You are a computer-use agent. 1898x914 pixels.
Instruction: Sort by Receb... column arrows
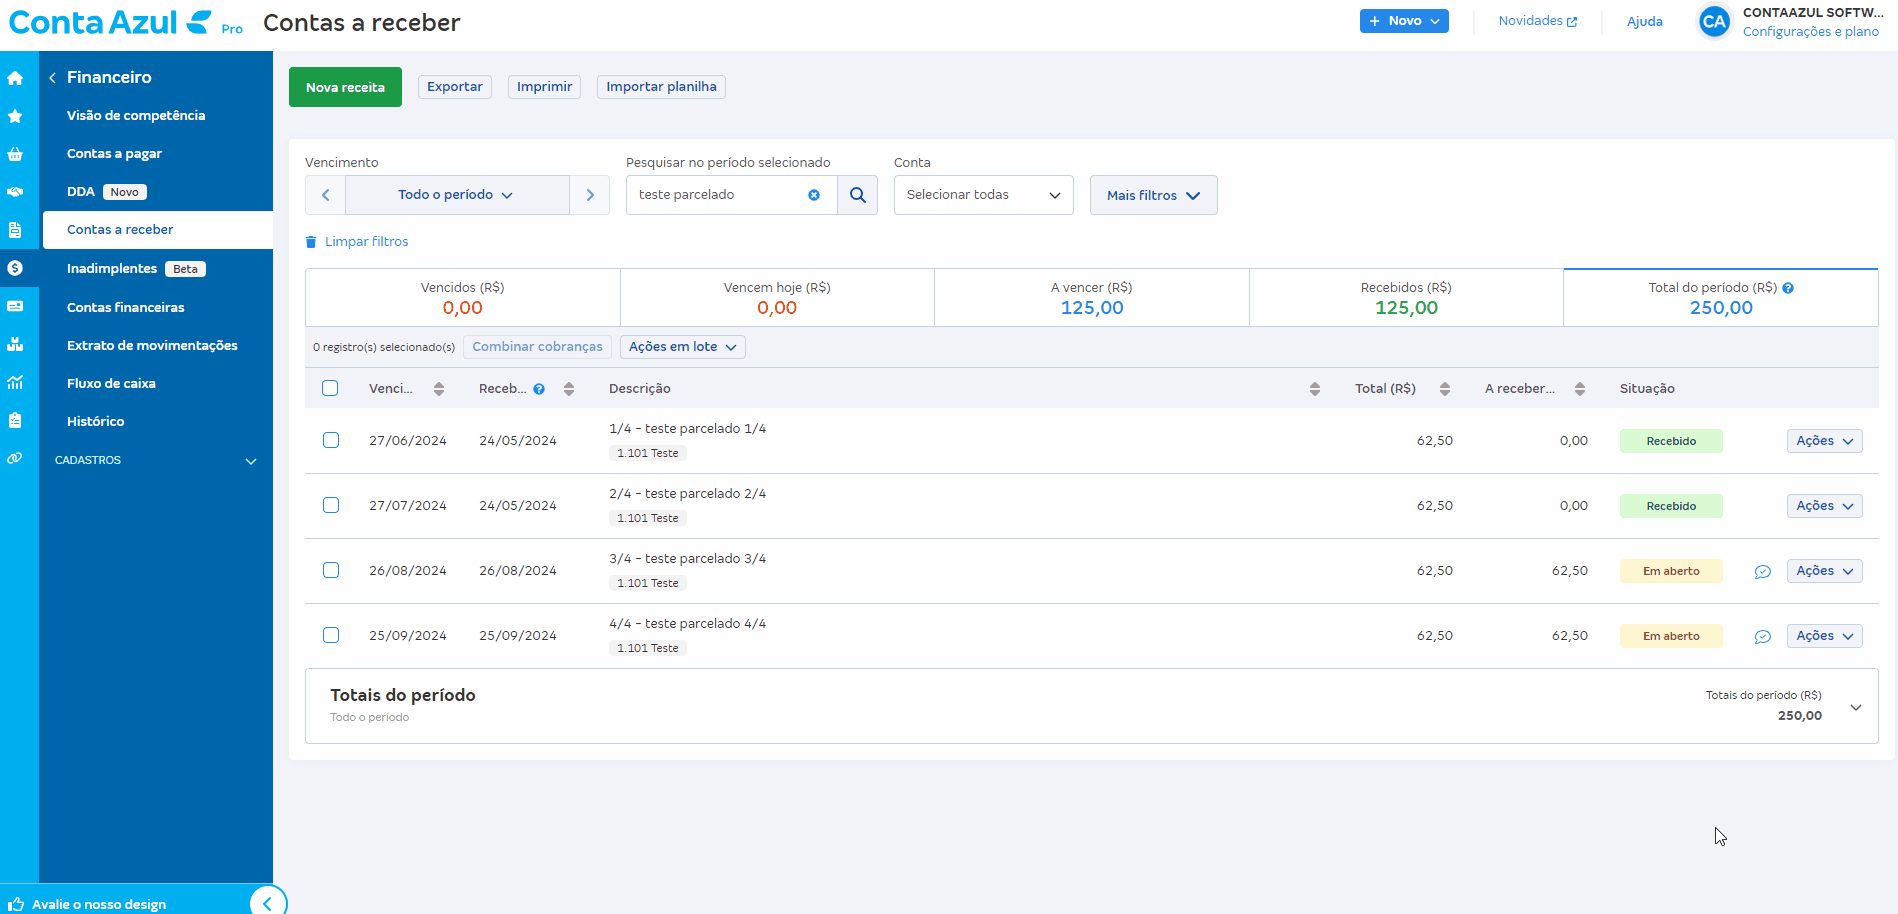coord(569,389)
